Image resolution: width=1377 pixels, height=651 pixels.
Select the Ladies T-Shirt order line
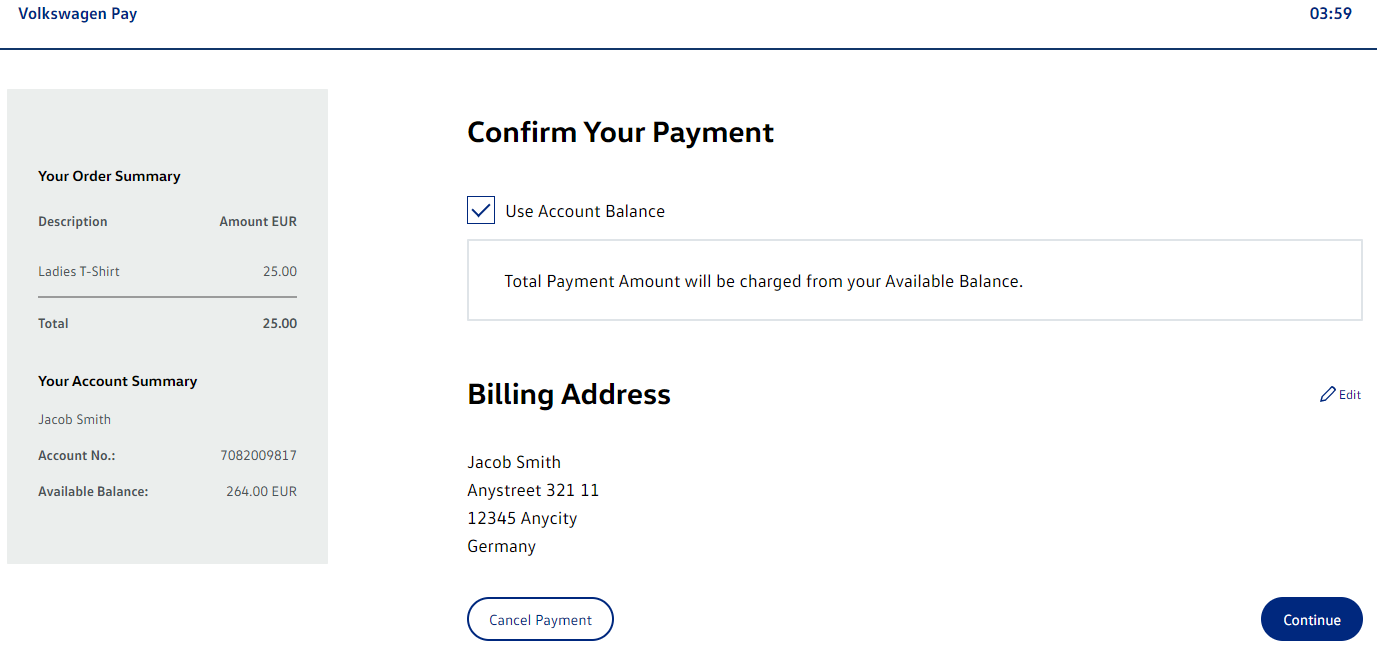point(79,271)
